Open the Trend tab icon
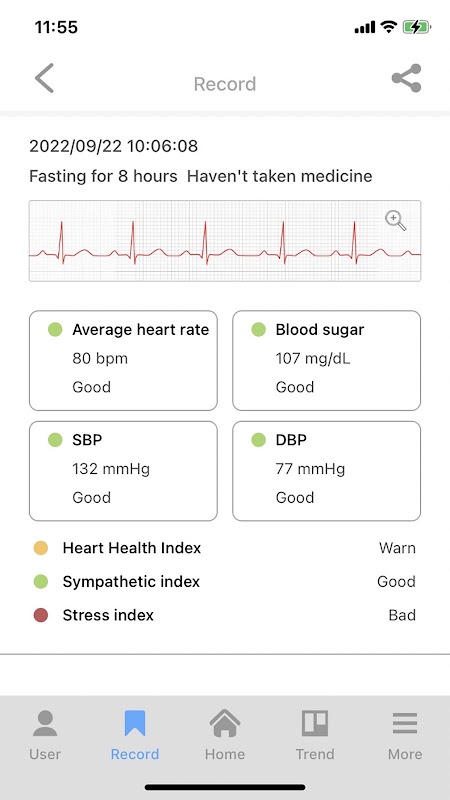This screenshot has width=450, height=800. click(315, 723)
